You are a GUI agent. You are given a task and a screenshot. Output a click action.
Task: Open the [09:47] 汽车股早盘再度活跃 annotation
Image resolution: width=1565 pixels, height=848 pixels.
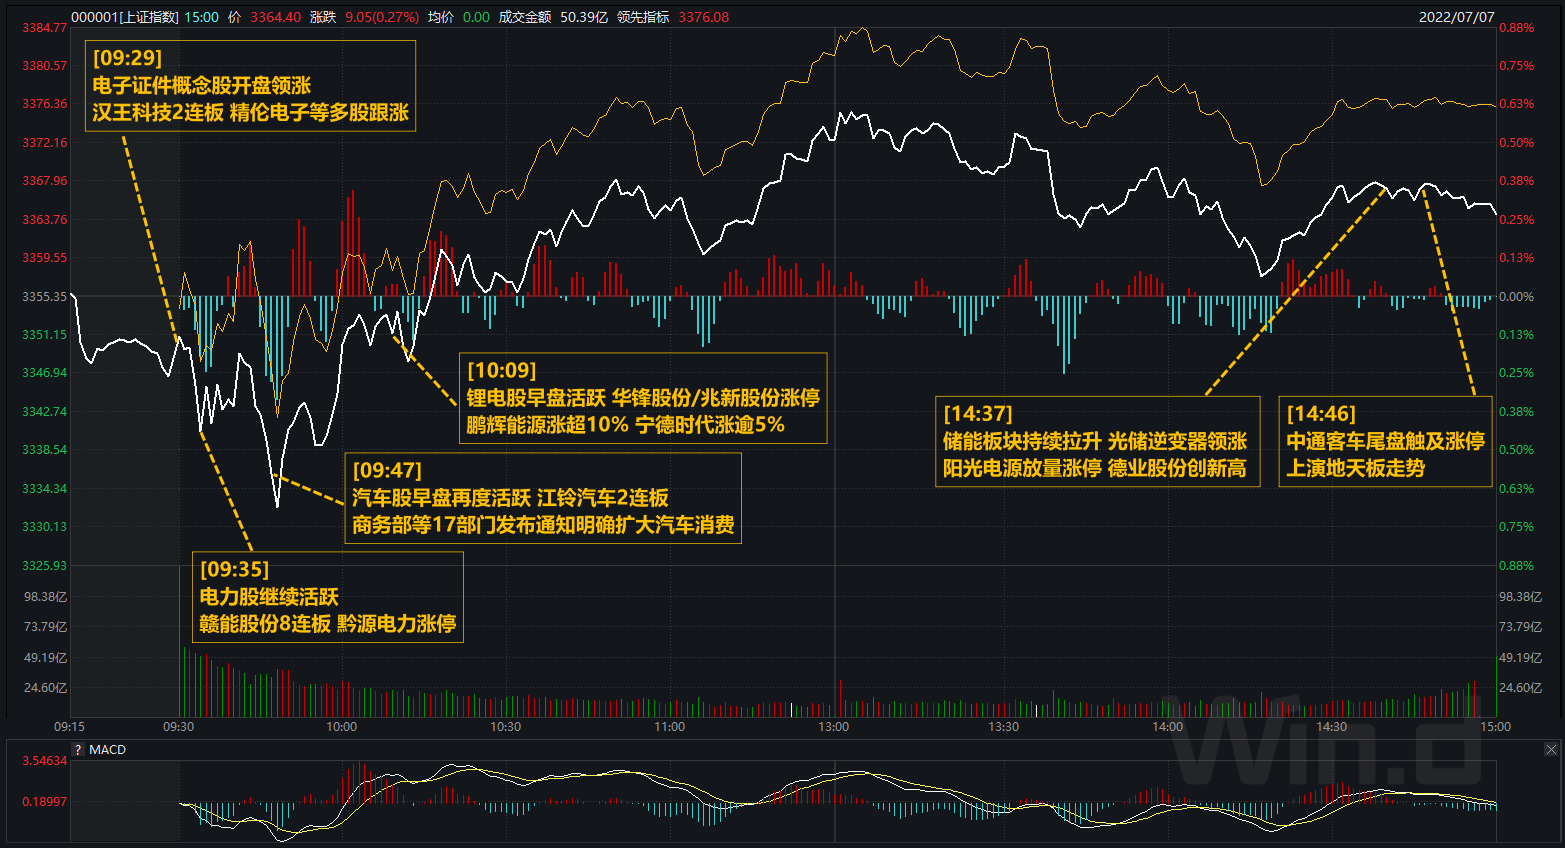(543, 498)
